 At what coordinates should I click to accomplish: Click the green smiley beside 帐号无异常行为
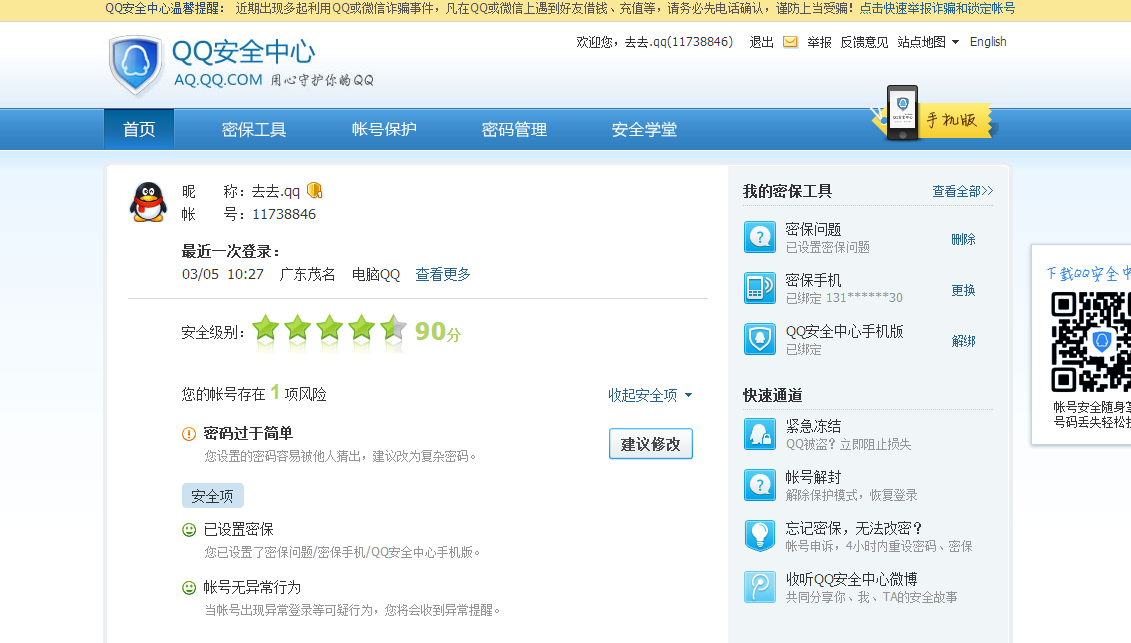(189, 588)
